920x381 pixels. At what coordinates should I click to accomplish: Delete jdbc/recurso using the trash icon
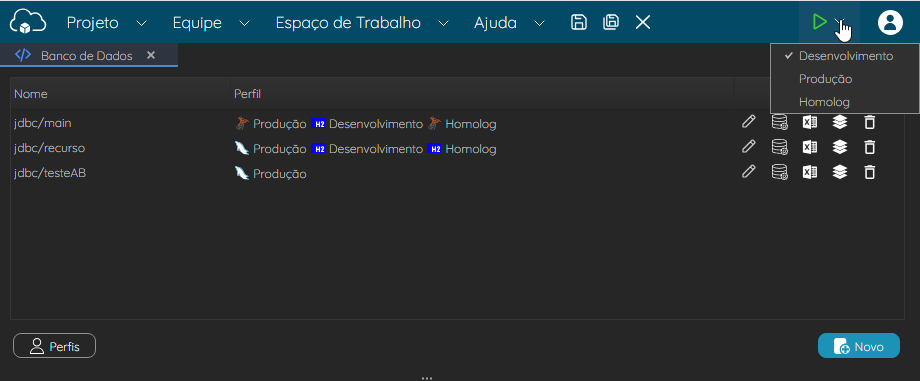point(870,147)
